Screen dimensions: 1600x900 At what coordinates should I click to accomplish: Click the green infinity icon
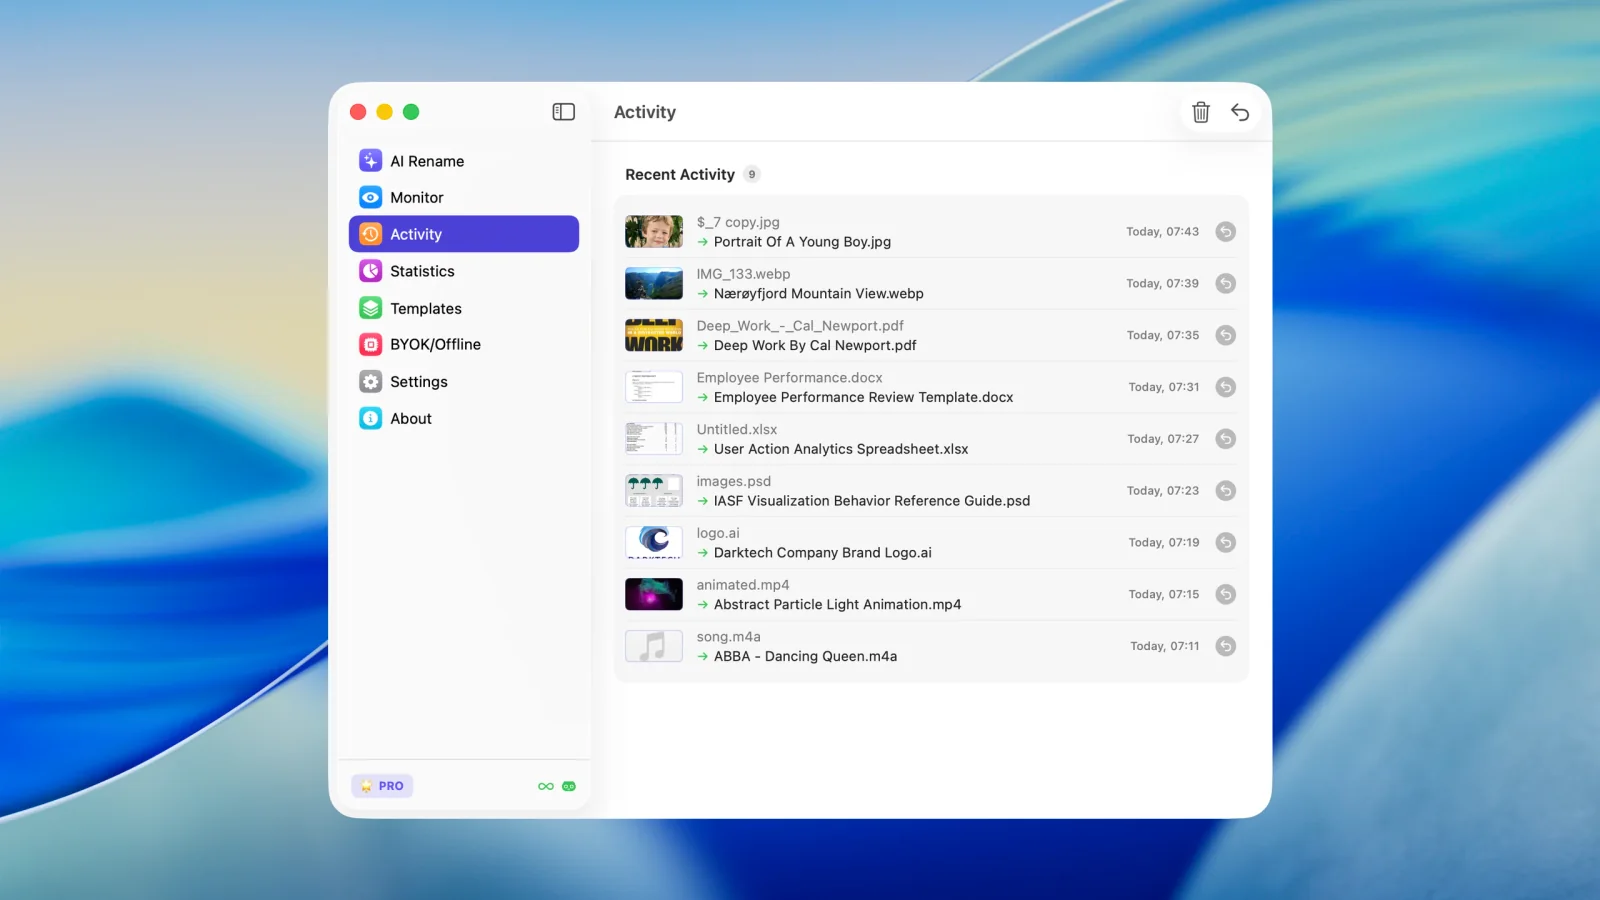(x=546, y=786)
